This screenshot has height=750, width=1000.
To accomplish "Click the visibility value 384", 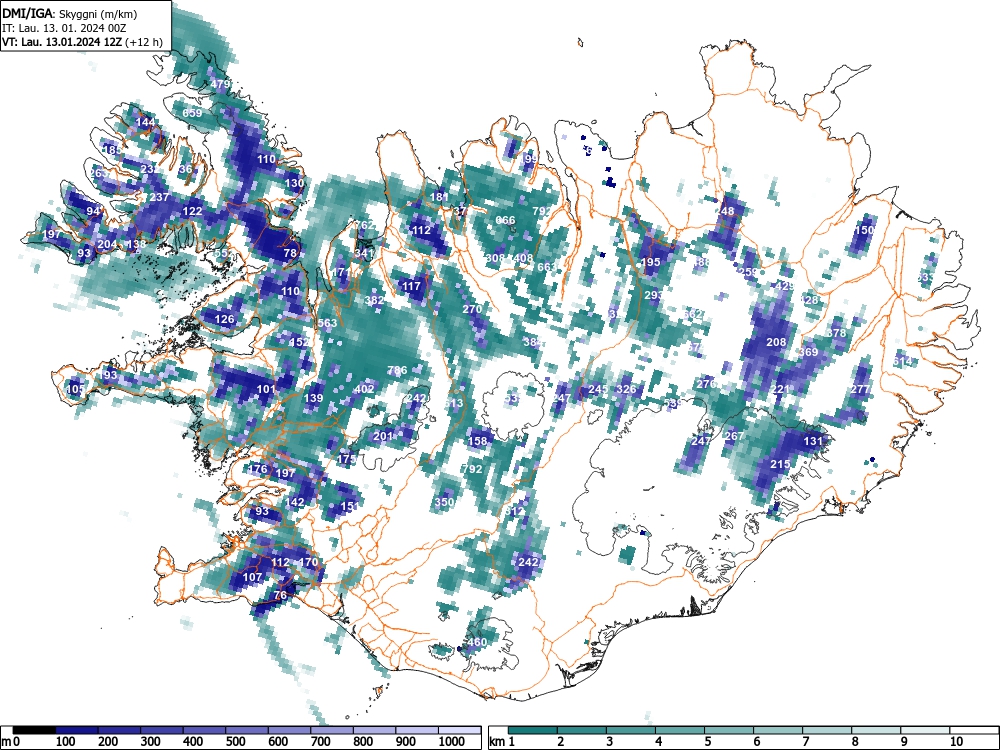I will [532, 342].
